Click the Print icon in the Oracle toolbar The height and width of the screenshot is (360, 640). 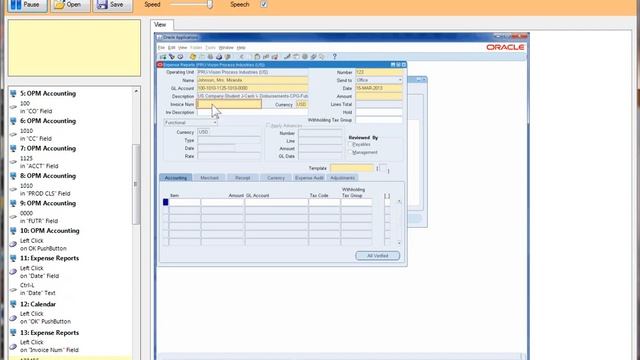click(219, 57)
